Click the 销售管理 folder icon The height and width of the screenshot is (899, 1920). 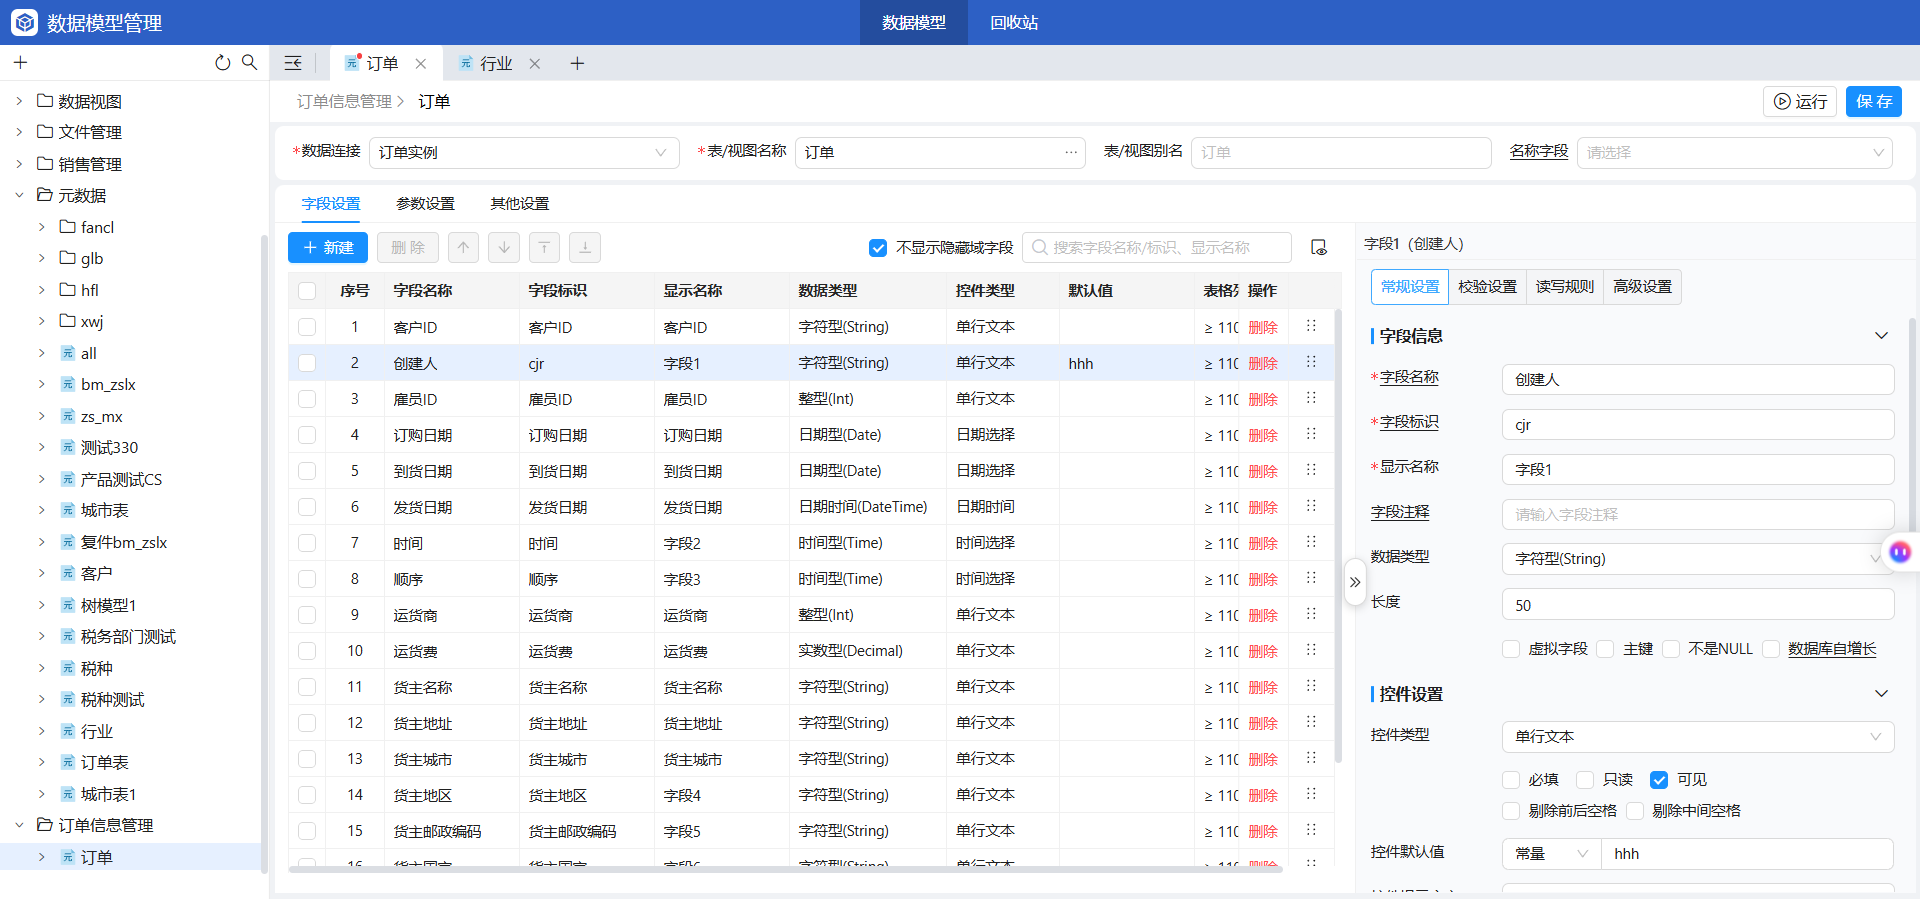[x=45, y=164]
